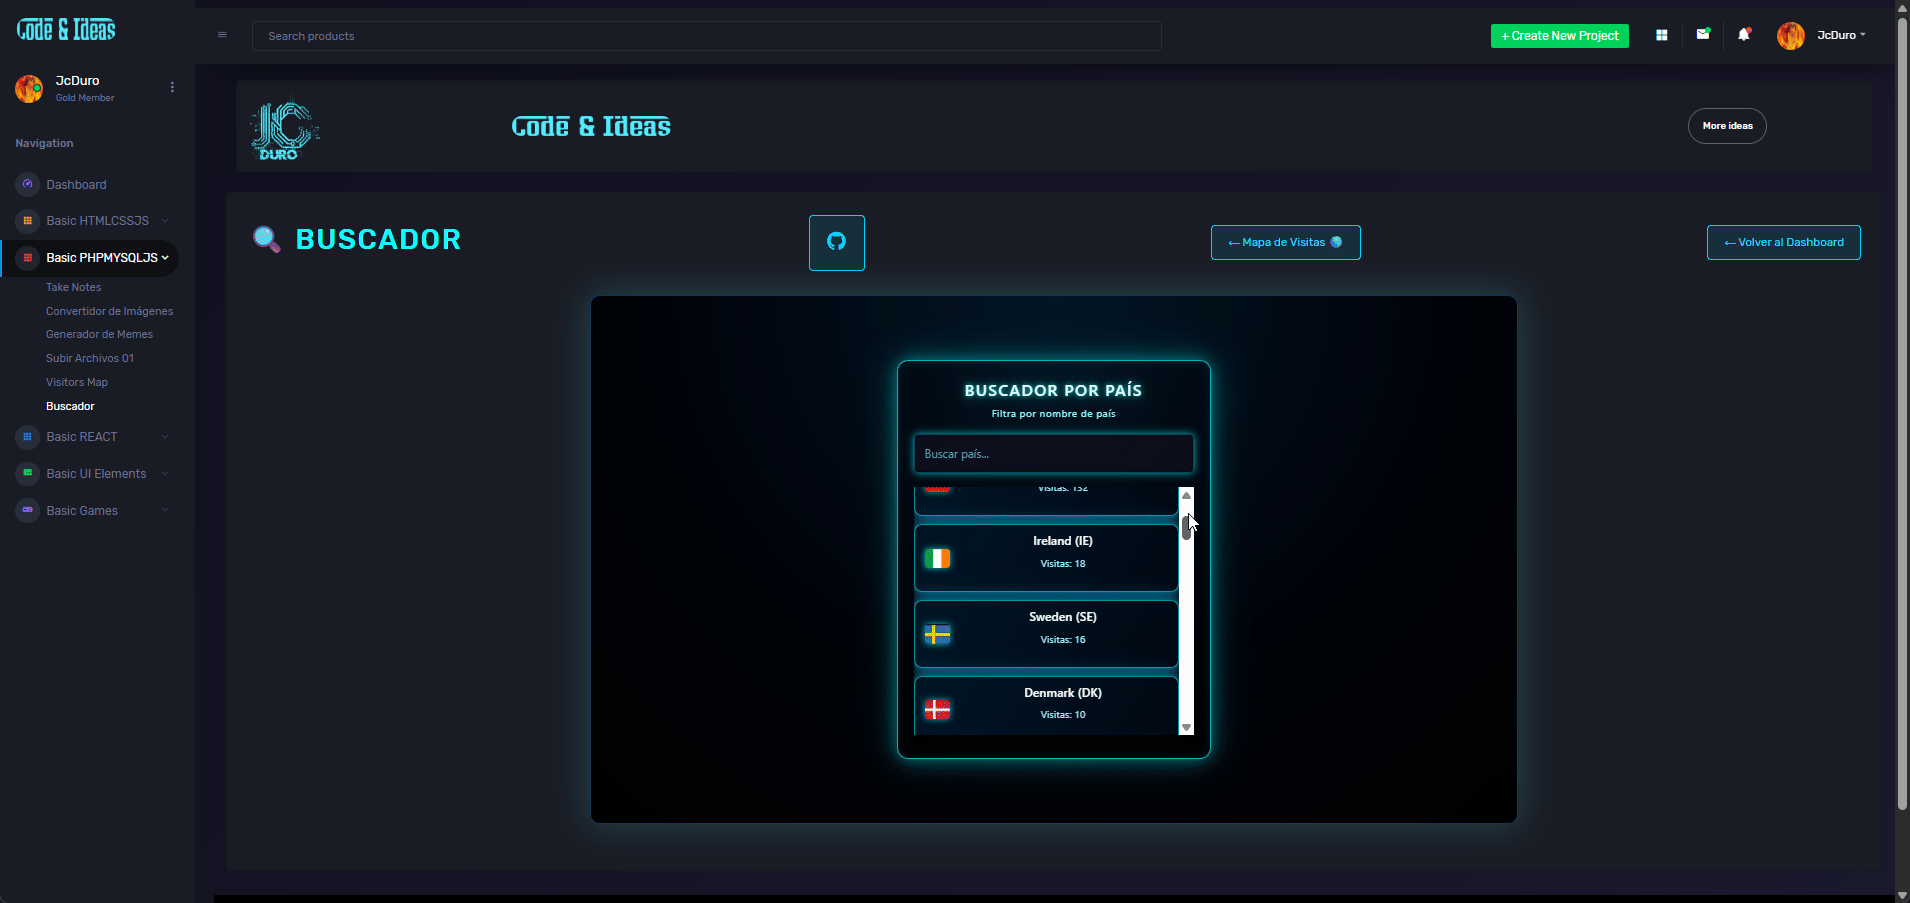This screenshot has width=1910, height=903.
Task: Expand the Basic HTMLCSSJS section
Action: 97,221
